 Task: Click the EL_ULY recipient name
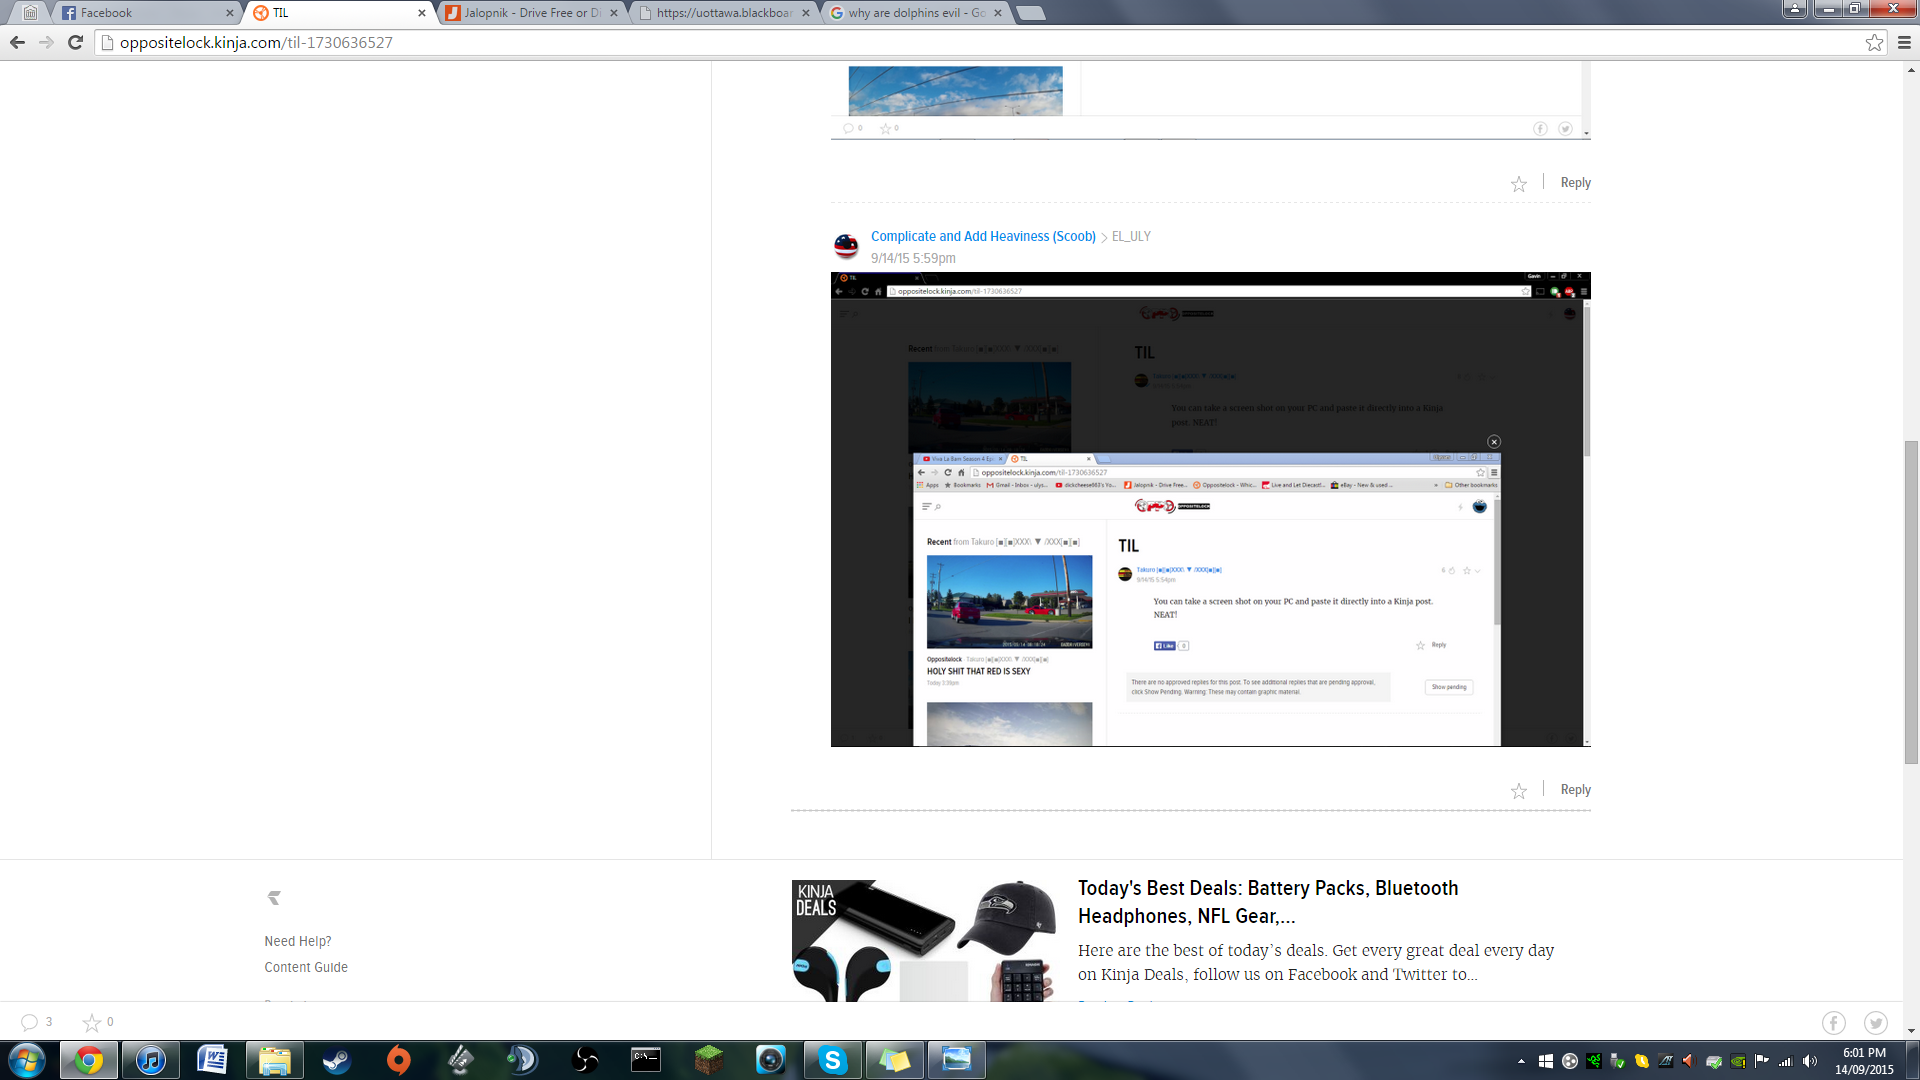tap(1131, 237)
